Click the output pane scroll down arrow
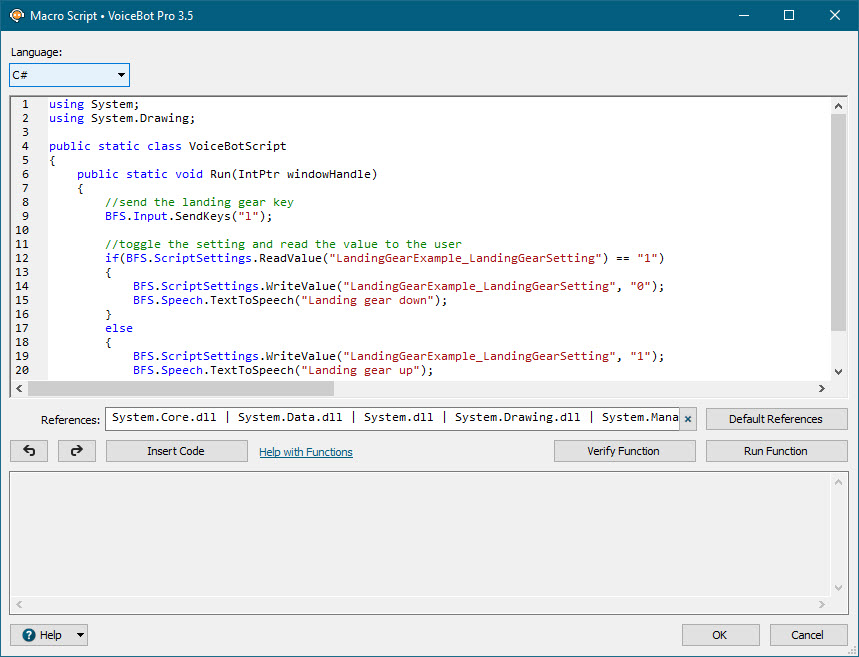 tap(838, 588)
